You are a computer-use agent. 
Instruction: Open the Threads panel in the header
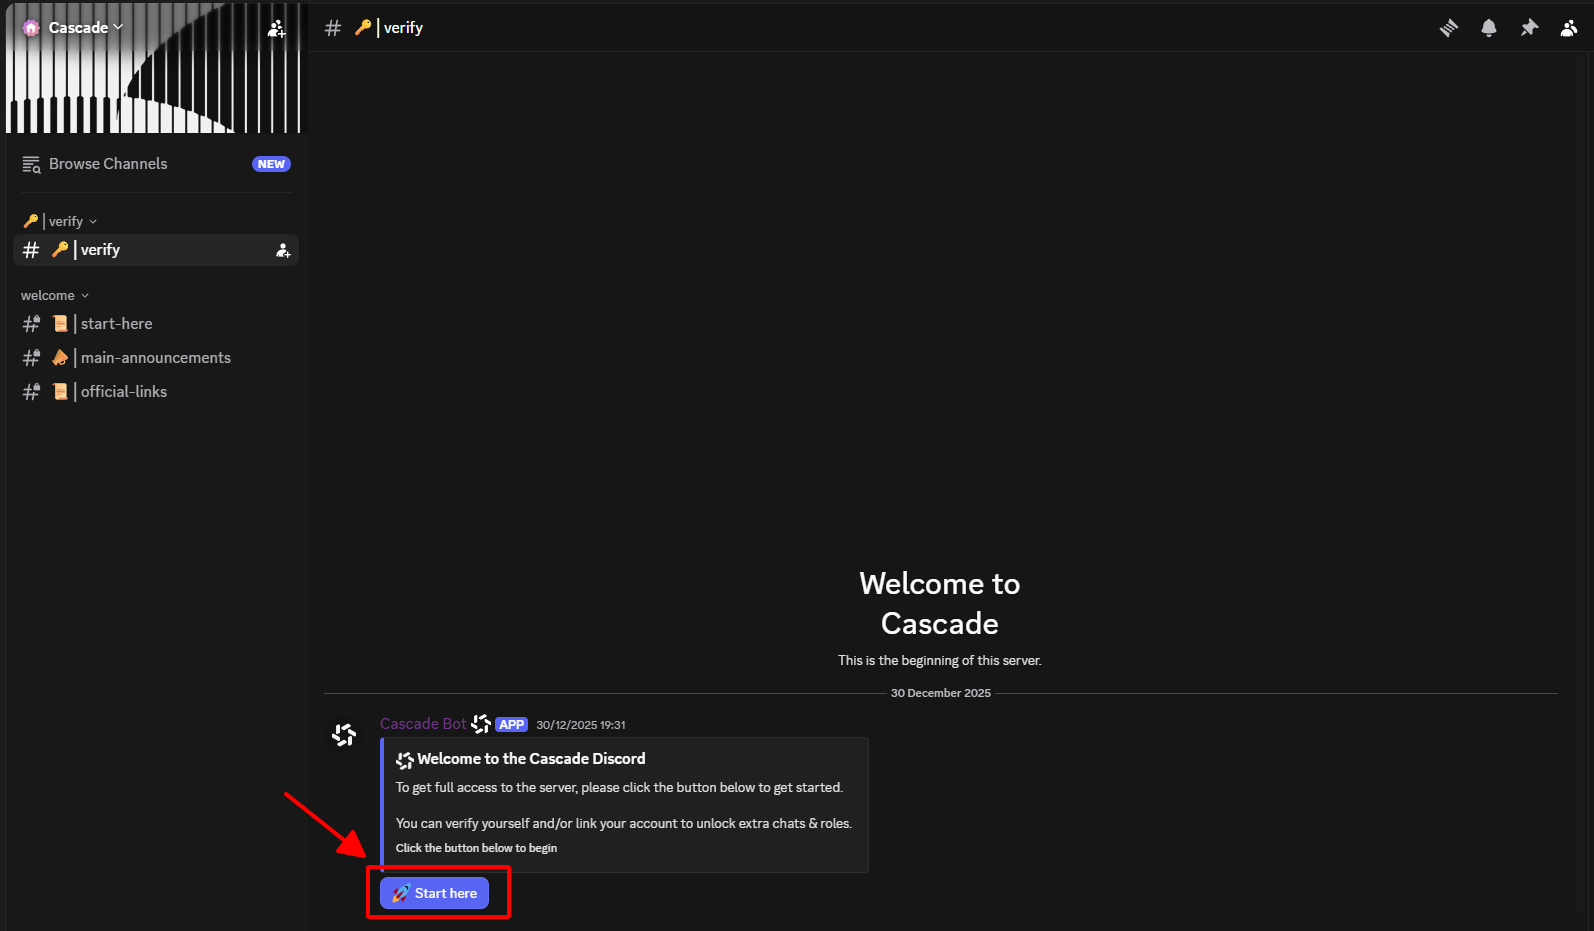coord(1448,28)
